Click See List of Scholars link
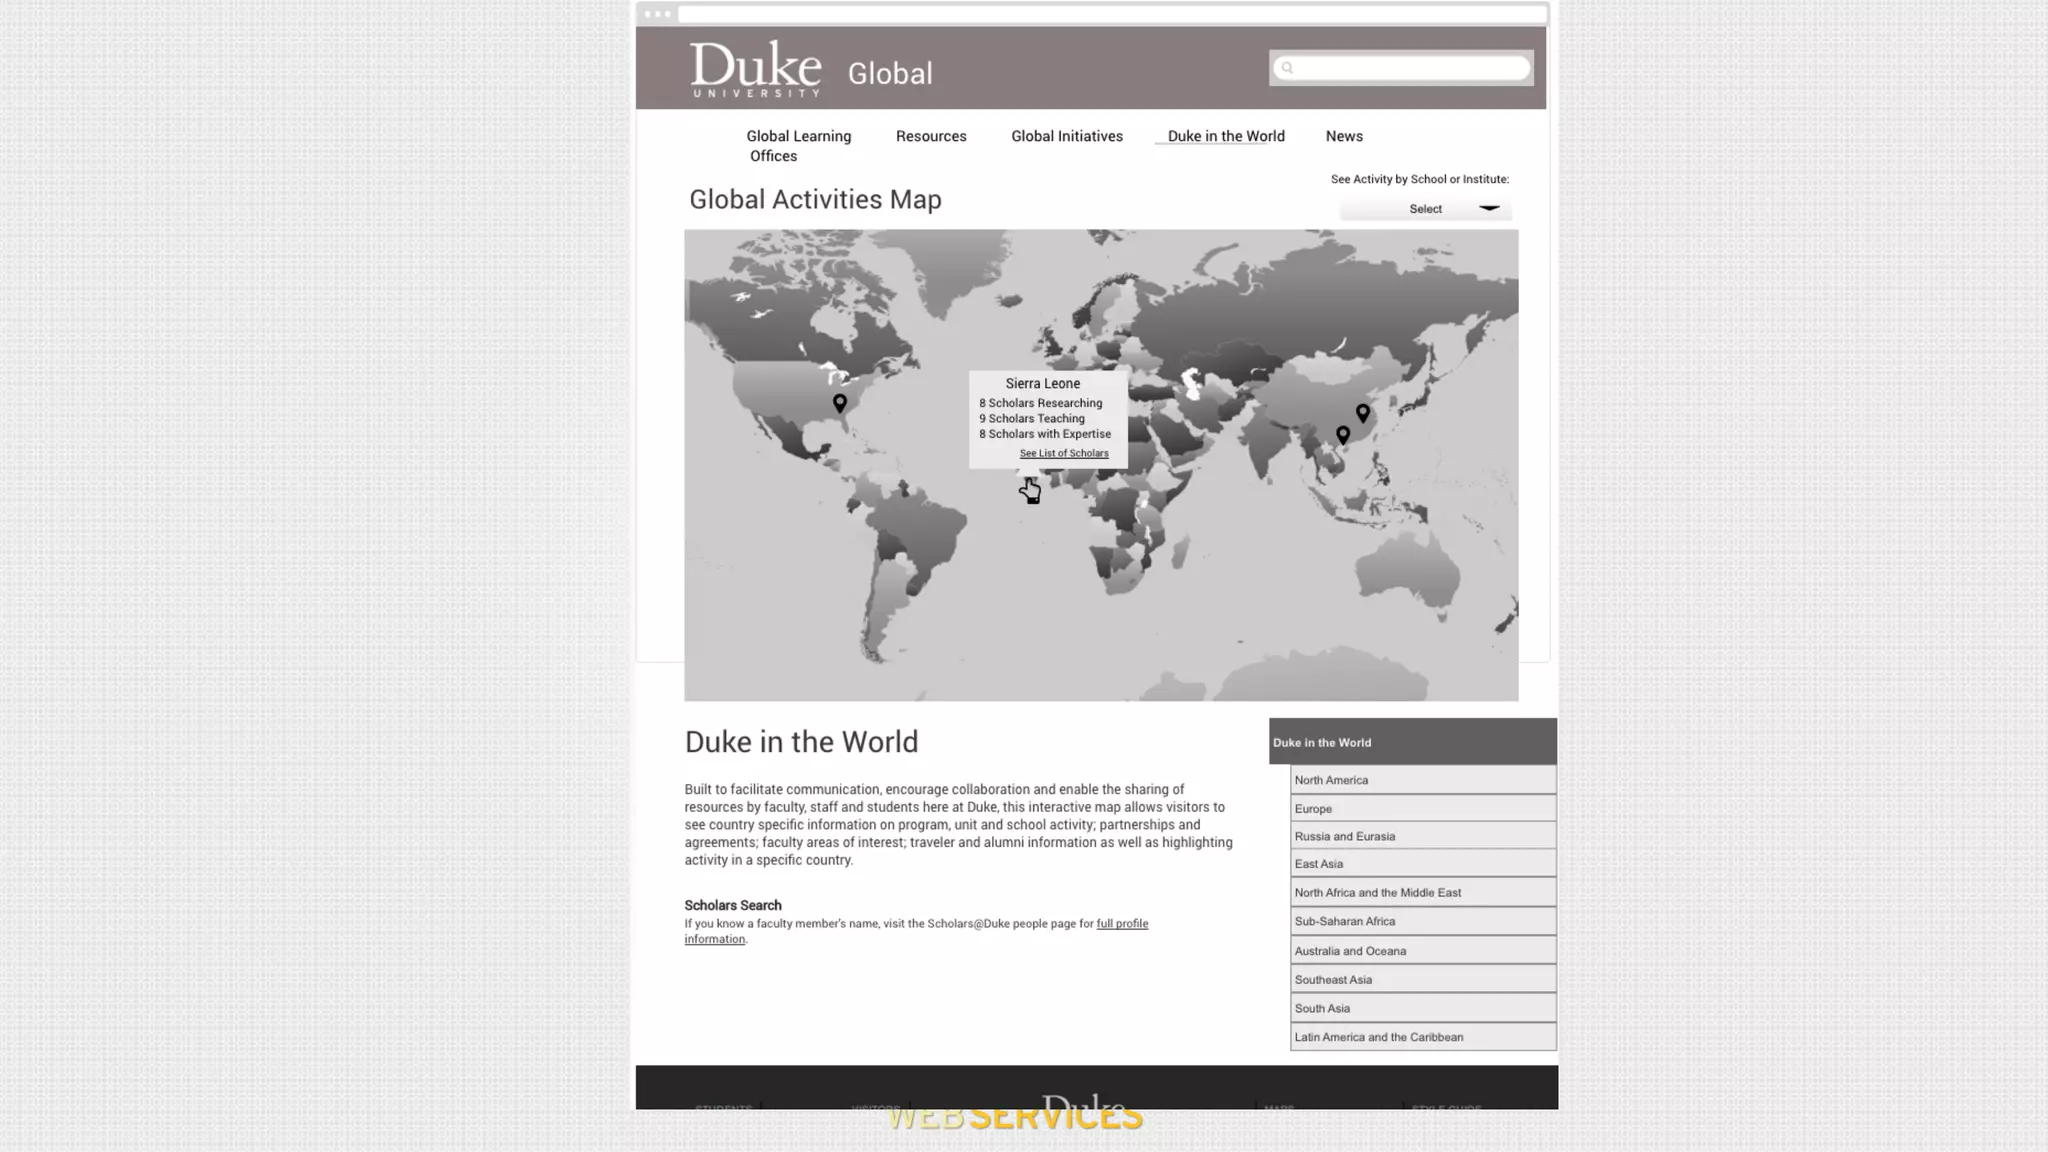This screenshot has width=2048, height=1152. coord(1063,453)
